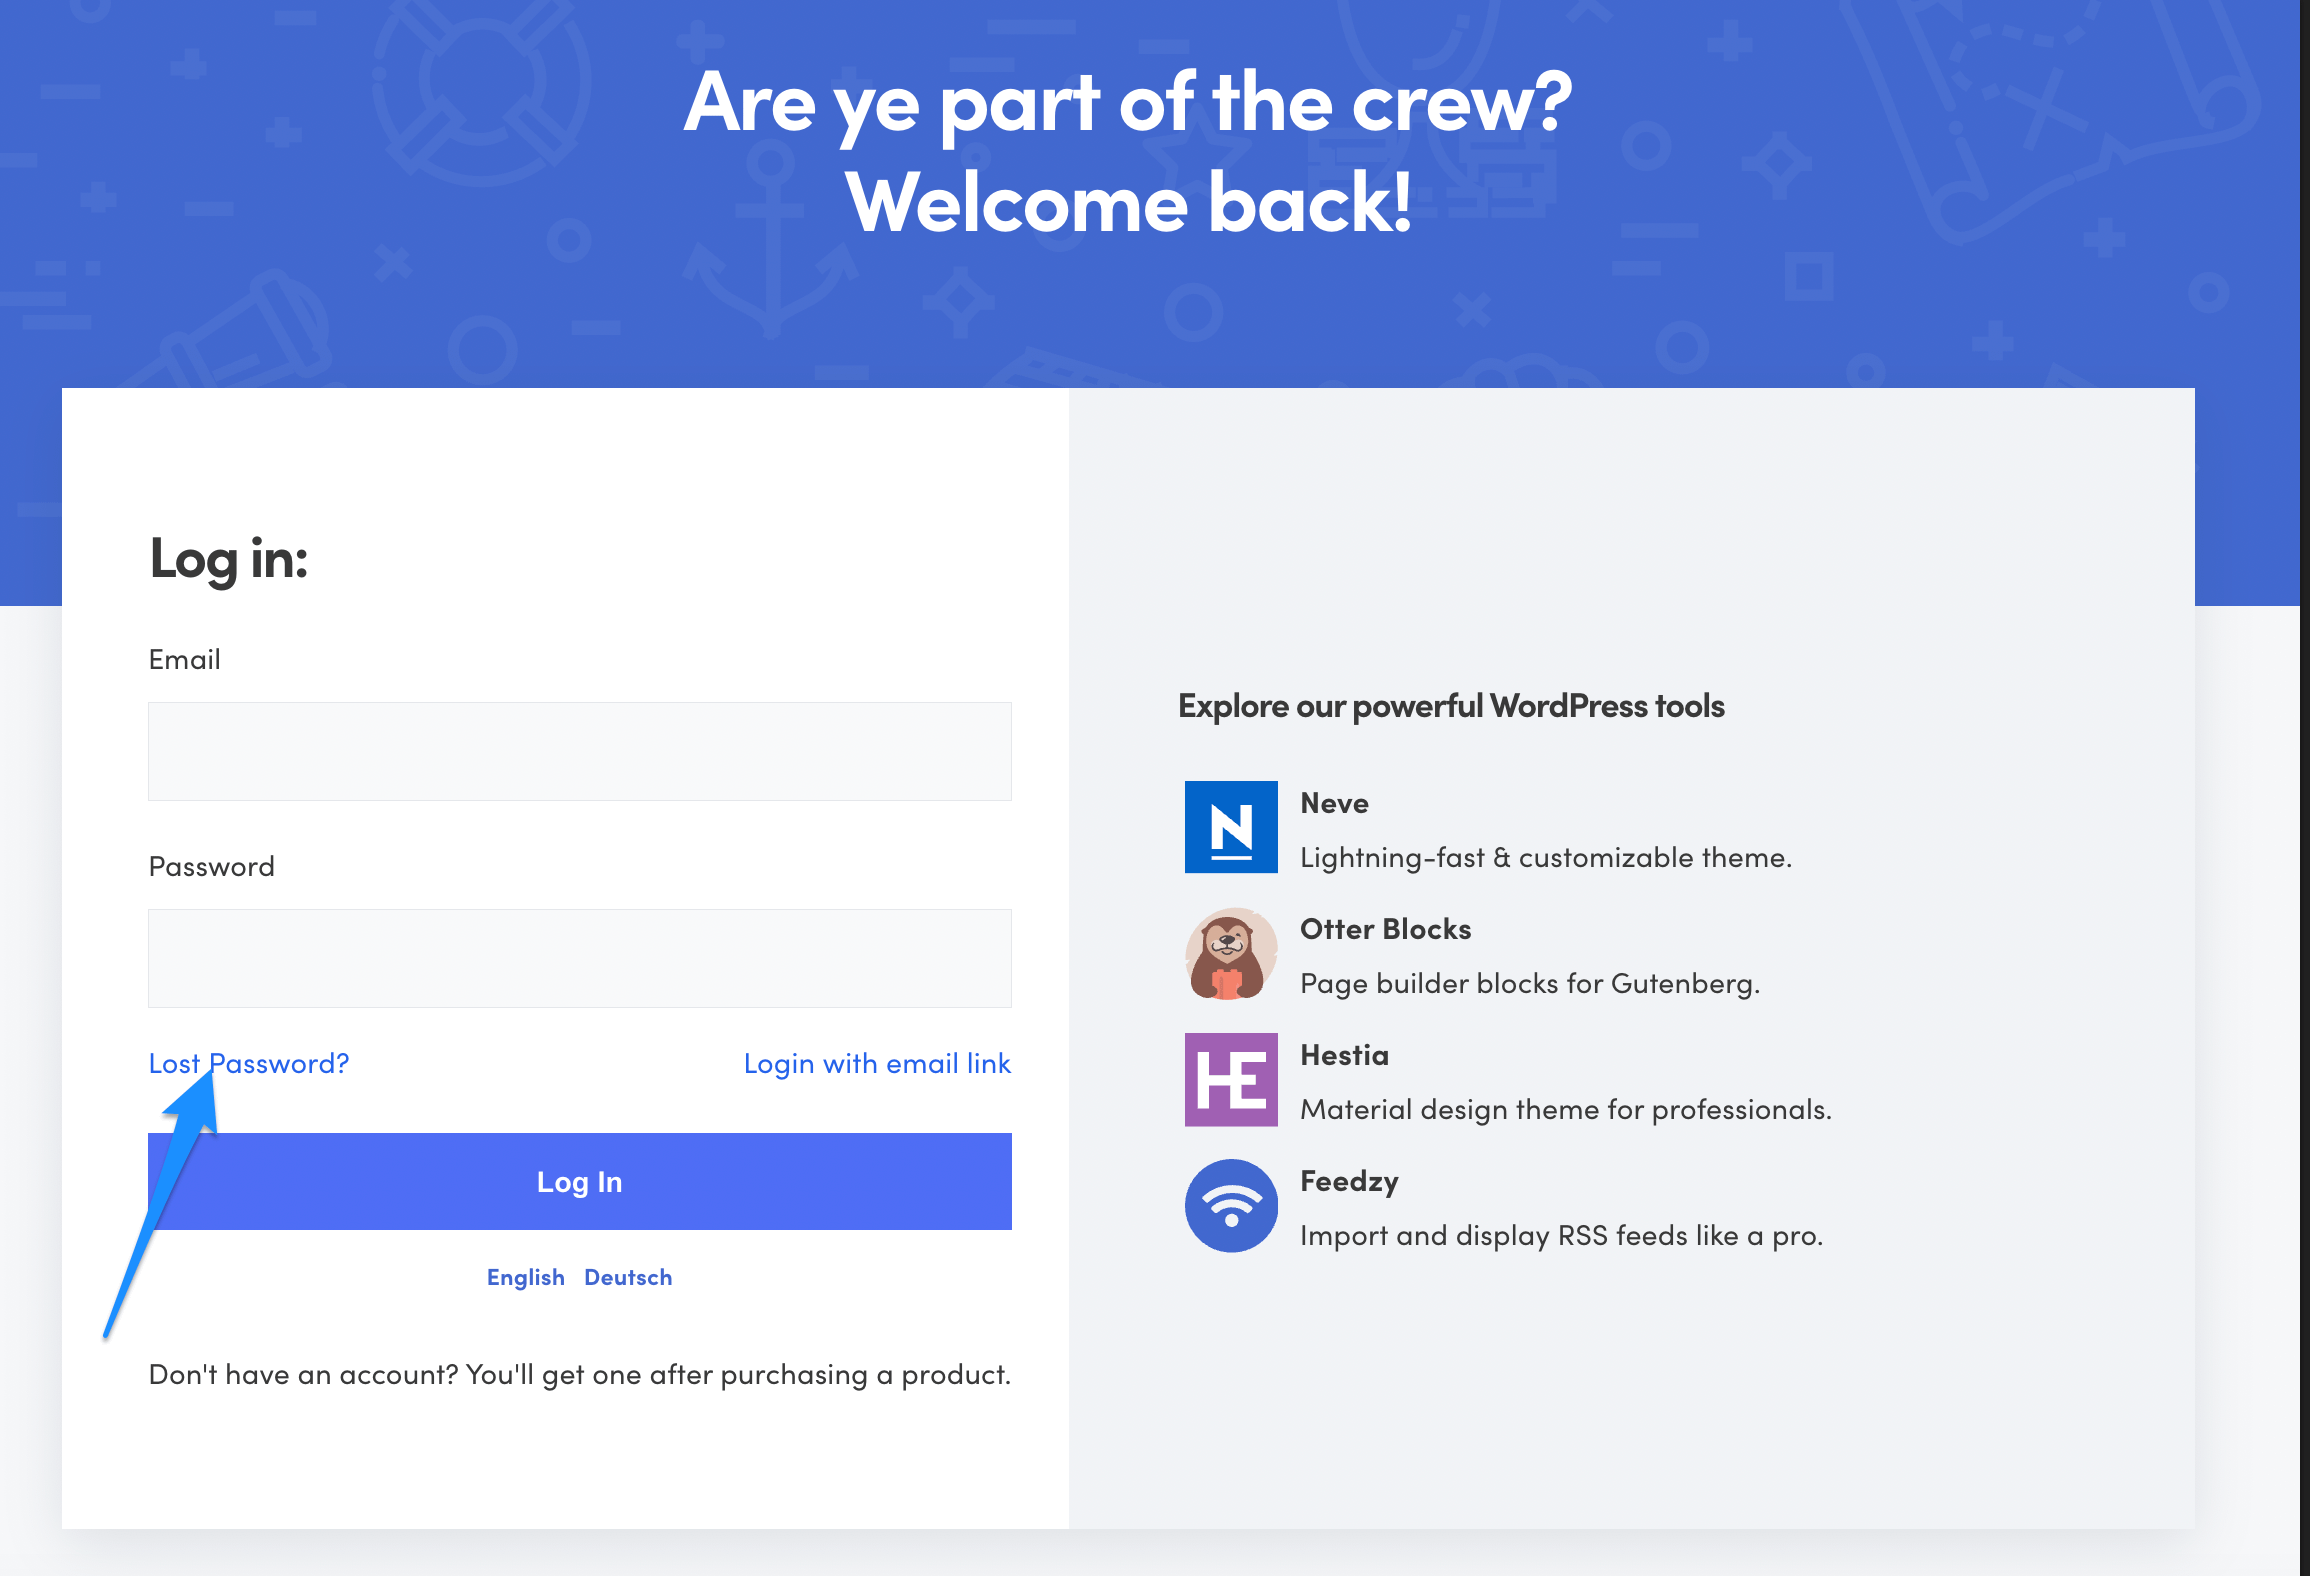Click the Feedzy RSS wifi icon
The image size is (2310, 1576).
1230,1205
